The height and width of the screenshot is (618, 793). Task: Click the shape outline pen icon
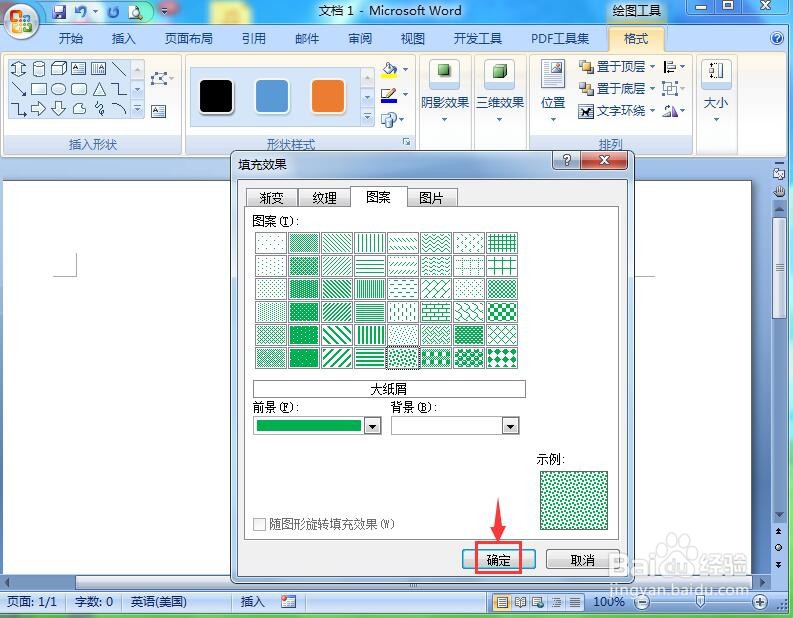click(x=389, y=95)
